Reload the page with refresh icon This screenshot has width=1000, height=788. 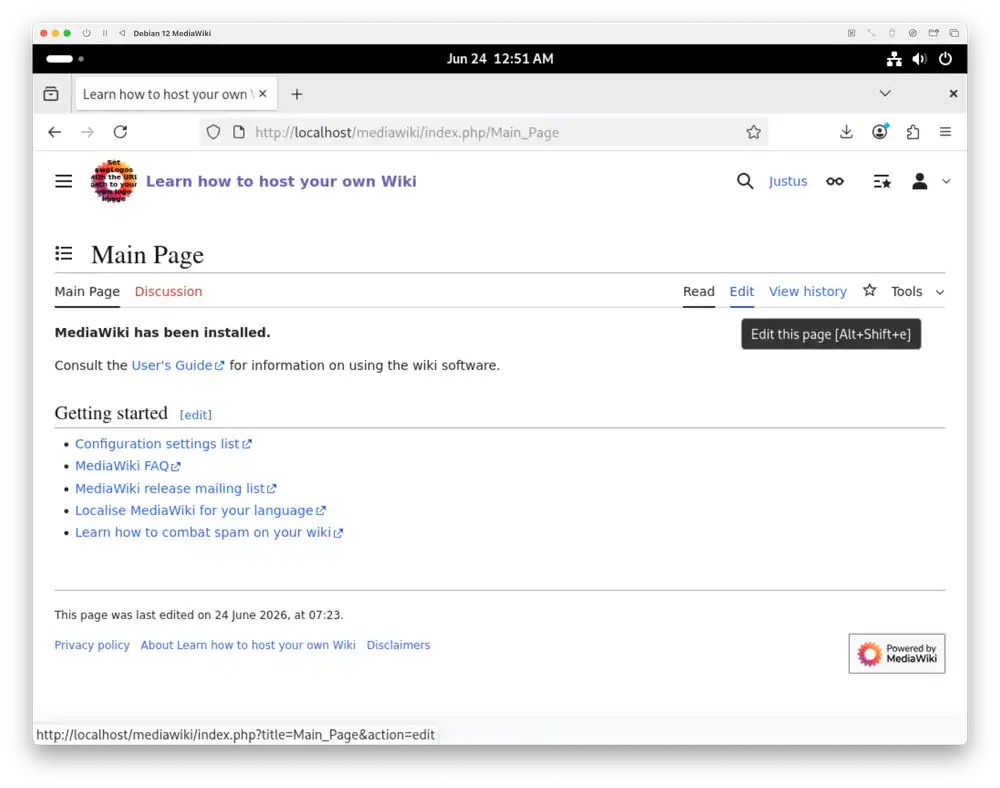tap(121, 132)
